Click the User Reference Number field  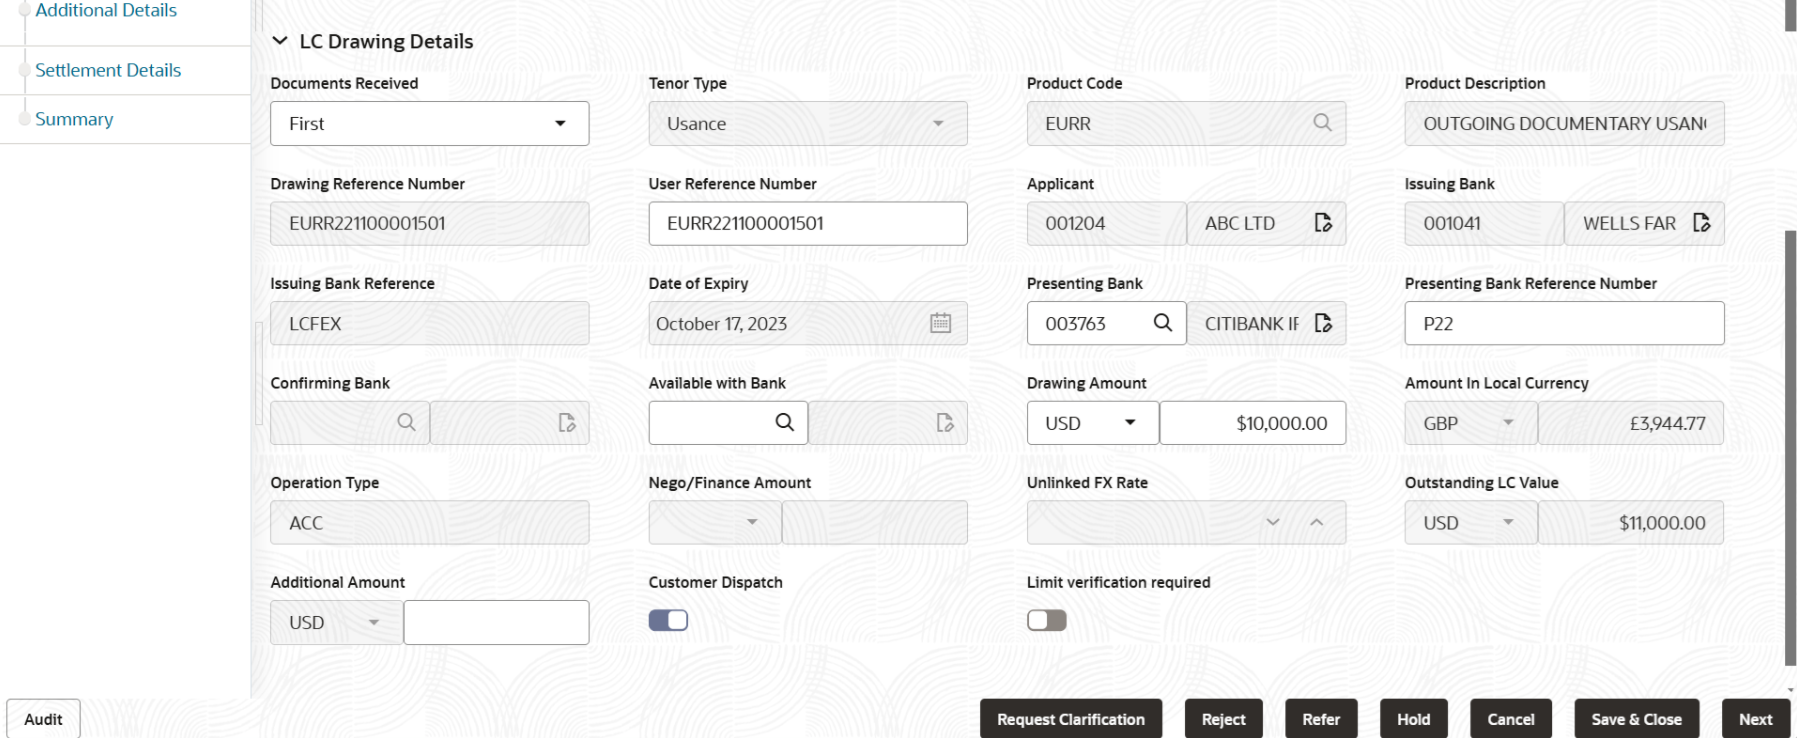807,223
